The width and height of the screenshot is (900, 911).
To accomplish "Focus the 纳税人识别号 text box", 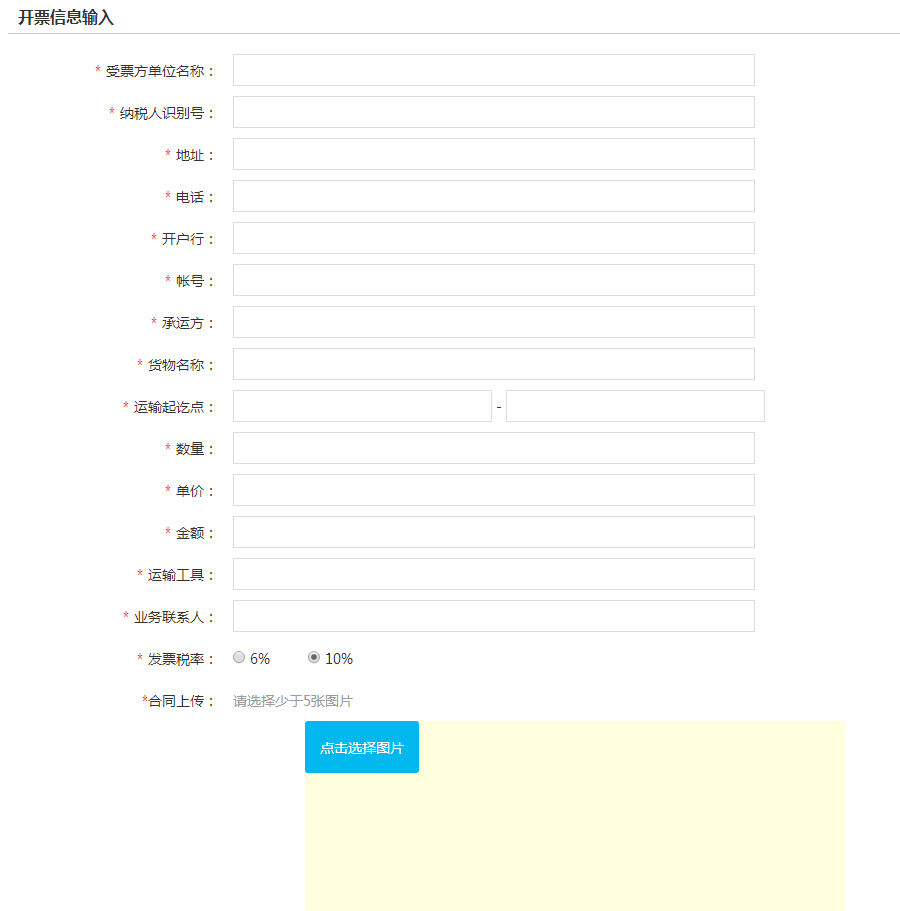I will [x=494, y=112].
